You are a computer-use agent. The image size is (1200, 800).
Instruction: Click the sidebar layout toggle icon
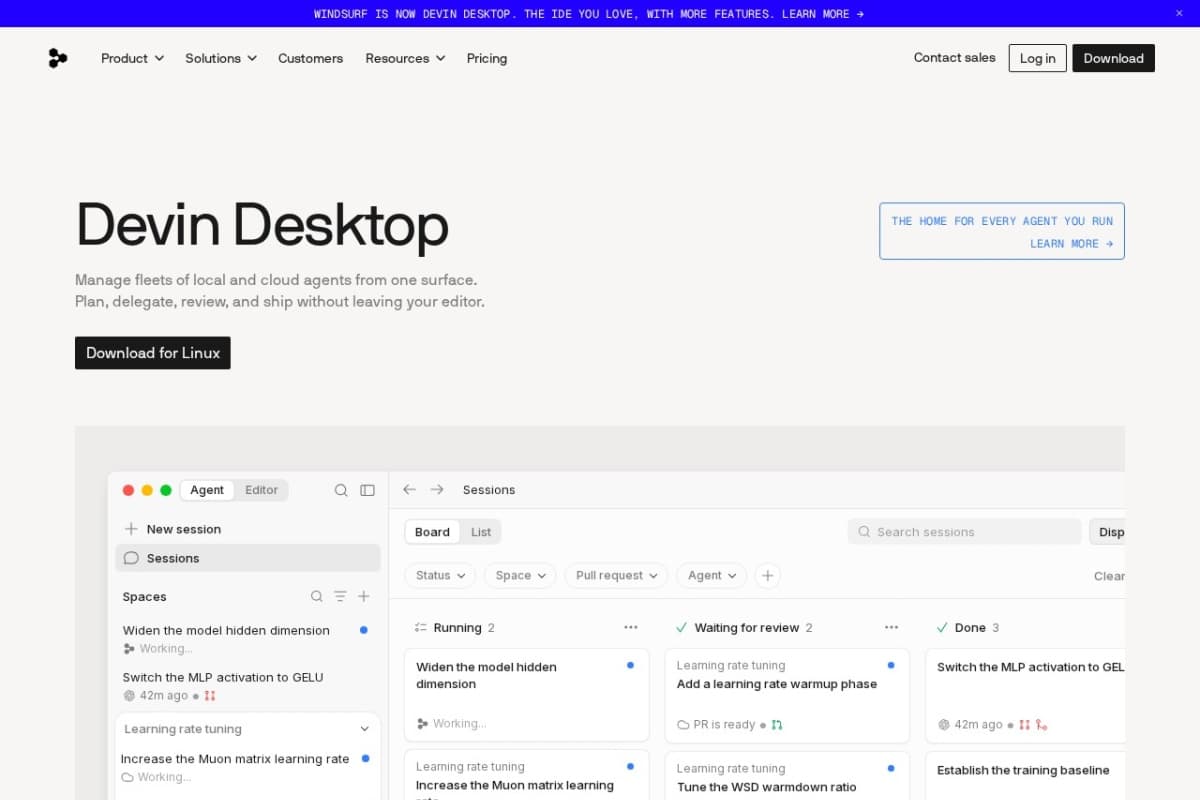click(367, 490)
